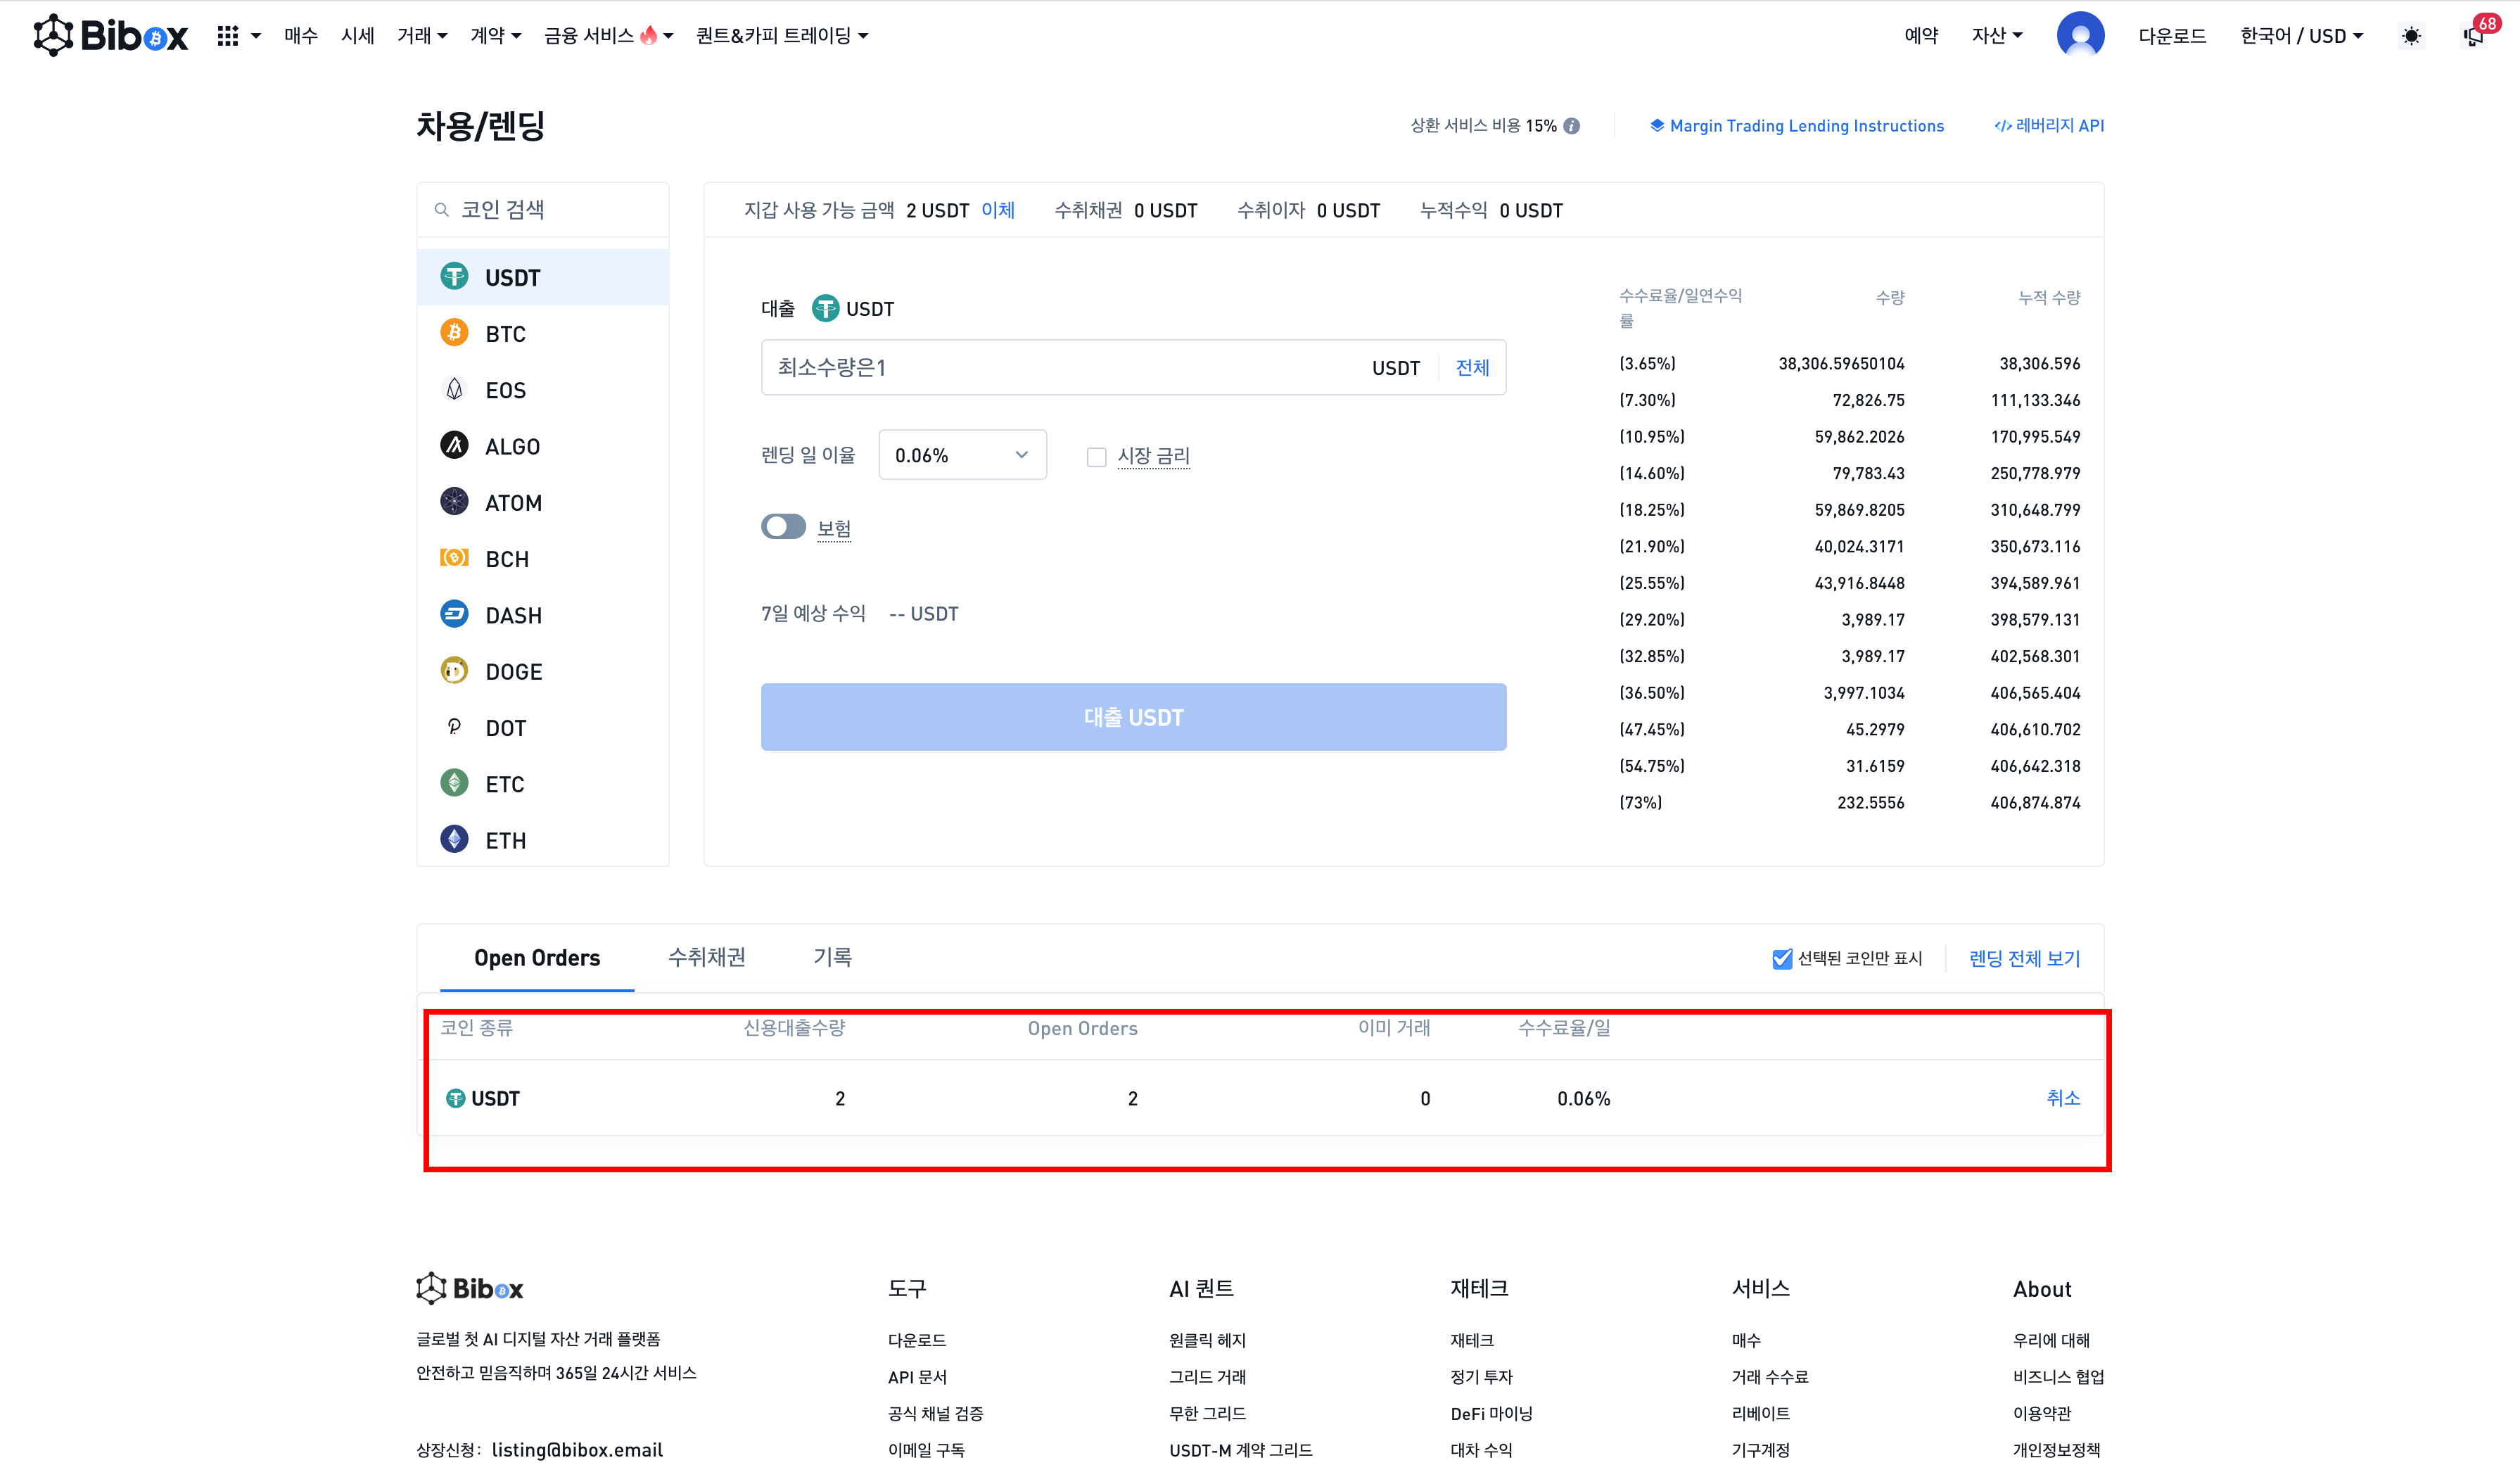The image size is (2520, 1465).
Task: Select the DOGE coin in list
Action: 513,672
